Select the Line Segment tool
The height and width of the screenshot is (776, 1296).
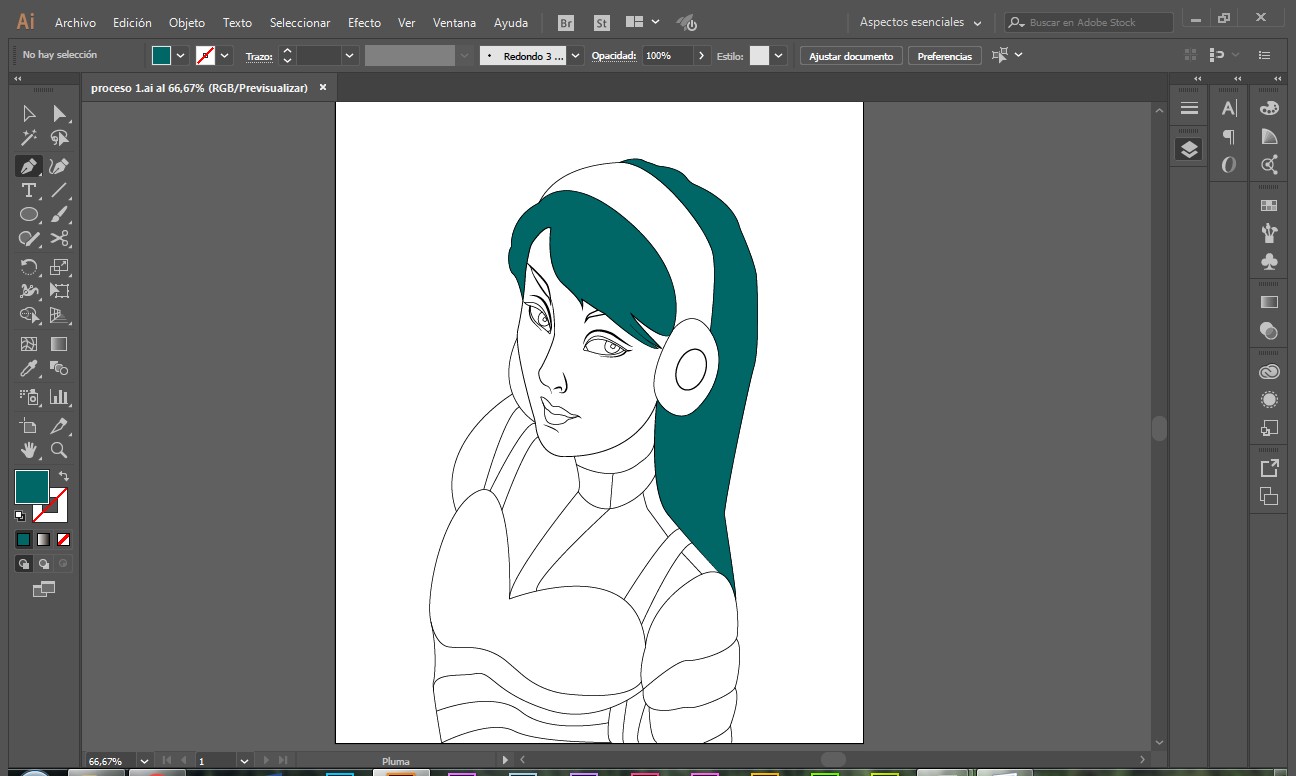coord(59,190)
